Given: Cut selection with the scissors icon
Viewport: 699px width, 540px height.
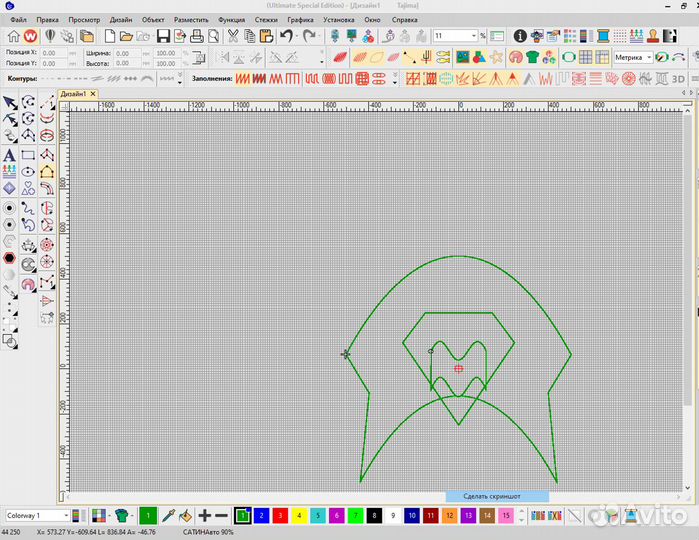Looking at the screenshot, I should [x=233, y=36].
